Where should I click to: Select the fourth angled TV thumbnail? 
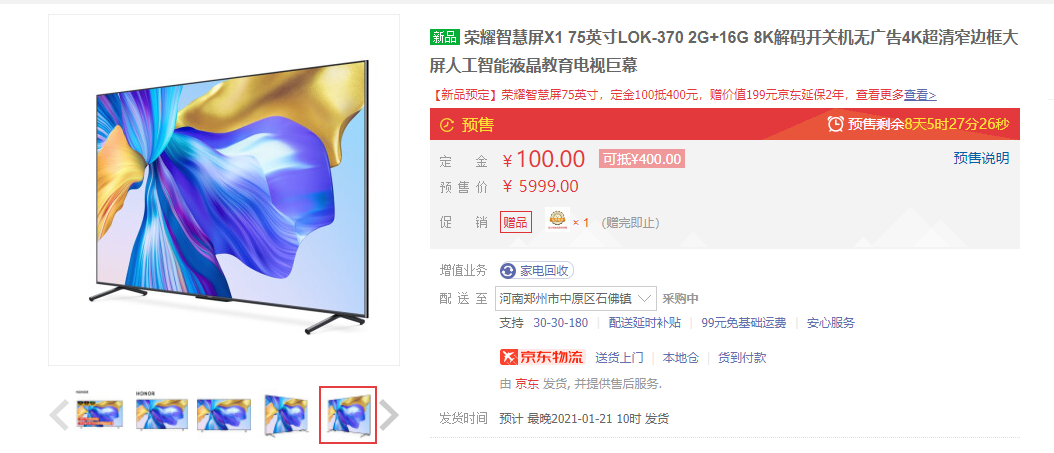(285, 415)
